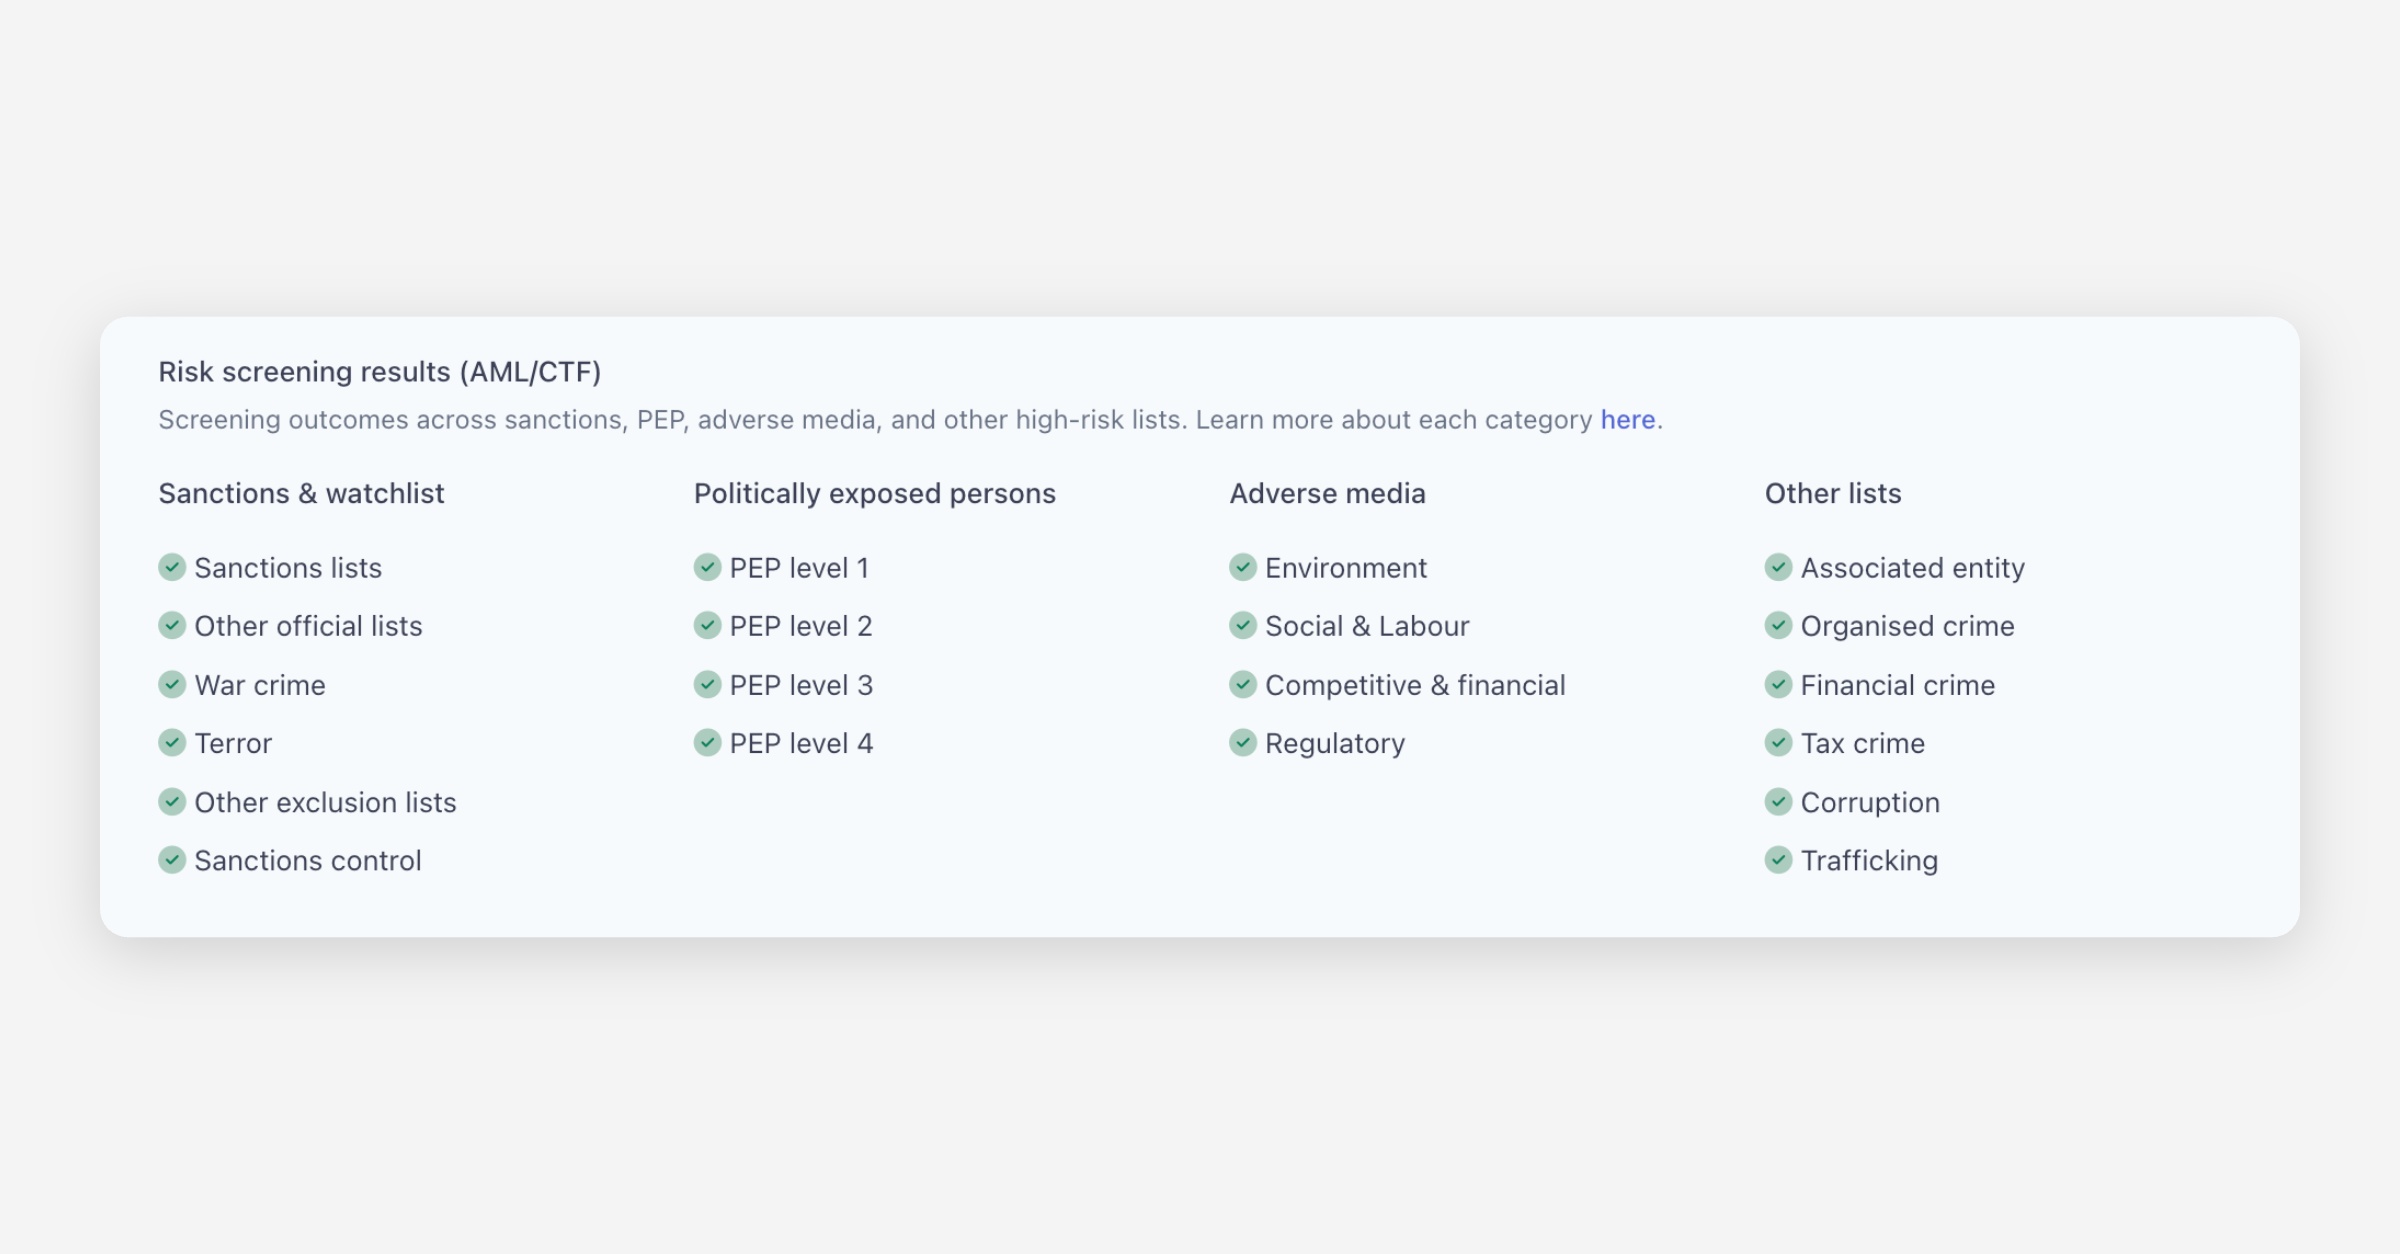Select the Tax crime label
This screenshot has width=2400, height=1254.
1862,744
